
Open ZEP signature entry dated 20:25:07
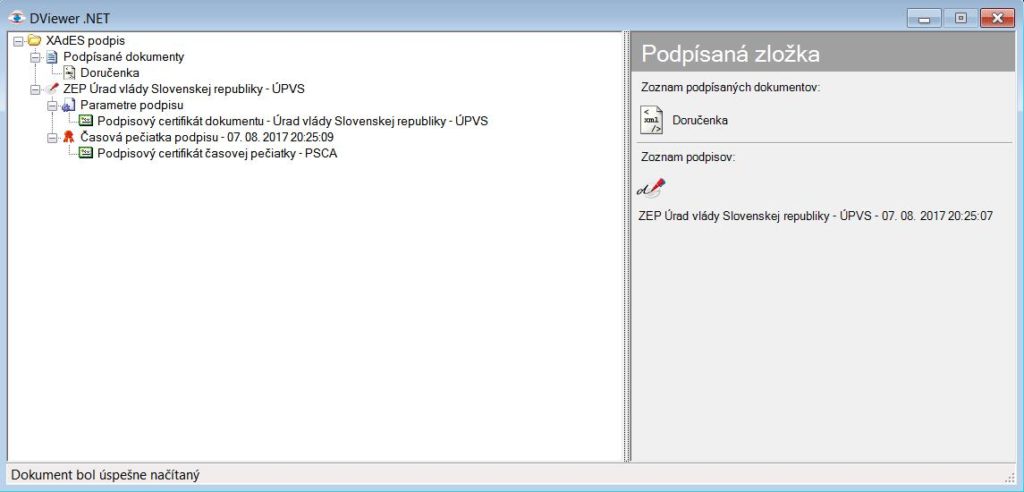point(816,216)
